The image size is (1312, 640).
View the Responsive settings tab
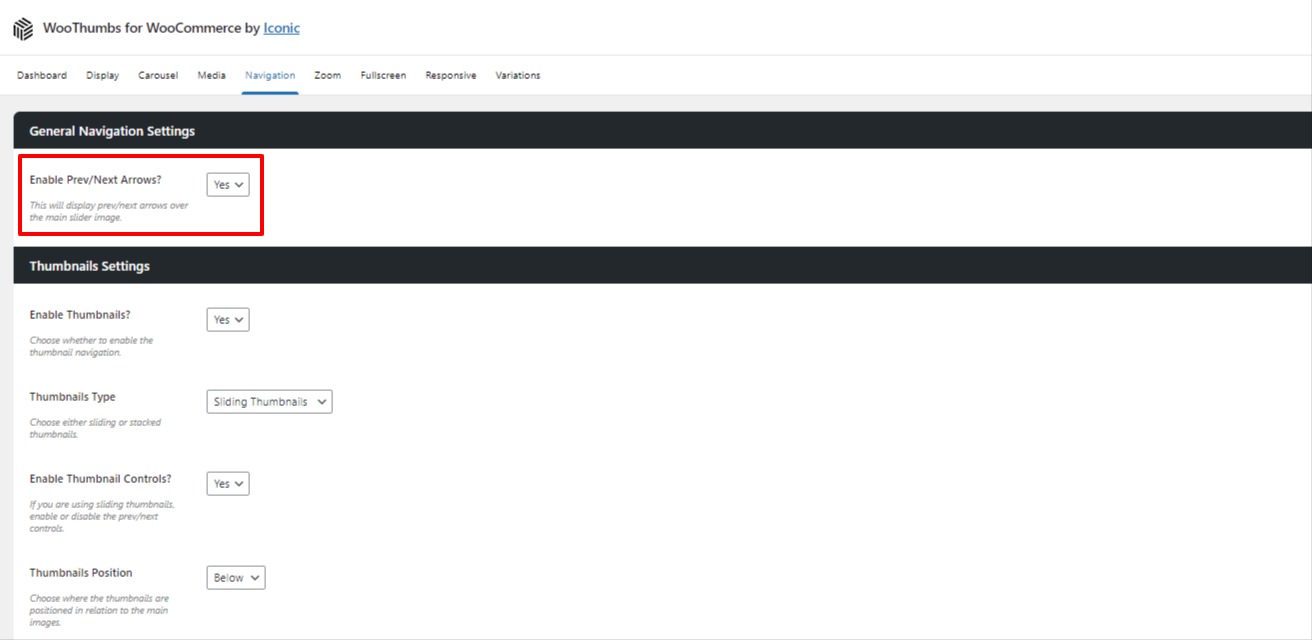pos(450,75)
